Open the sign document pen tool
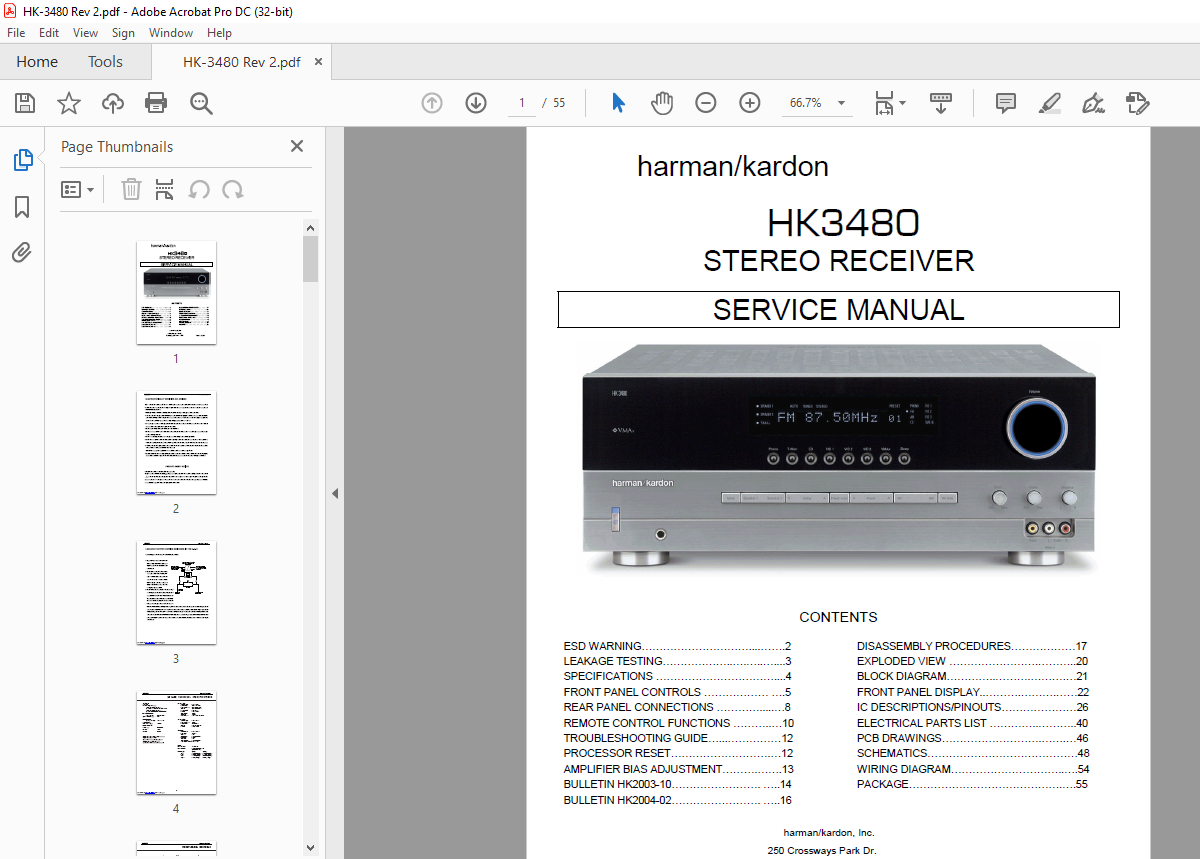The width and height of the screenshot is (1200, 859). (x=1093, y=103)
